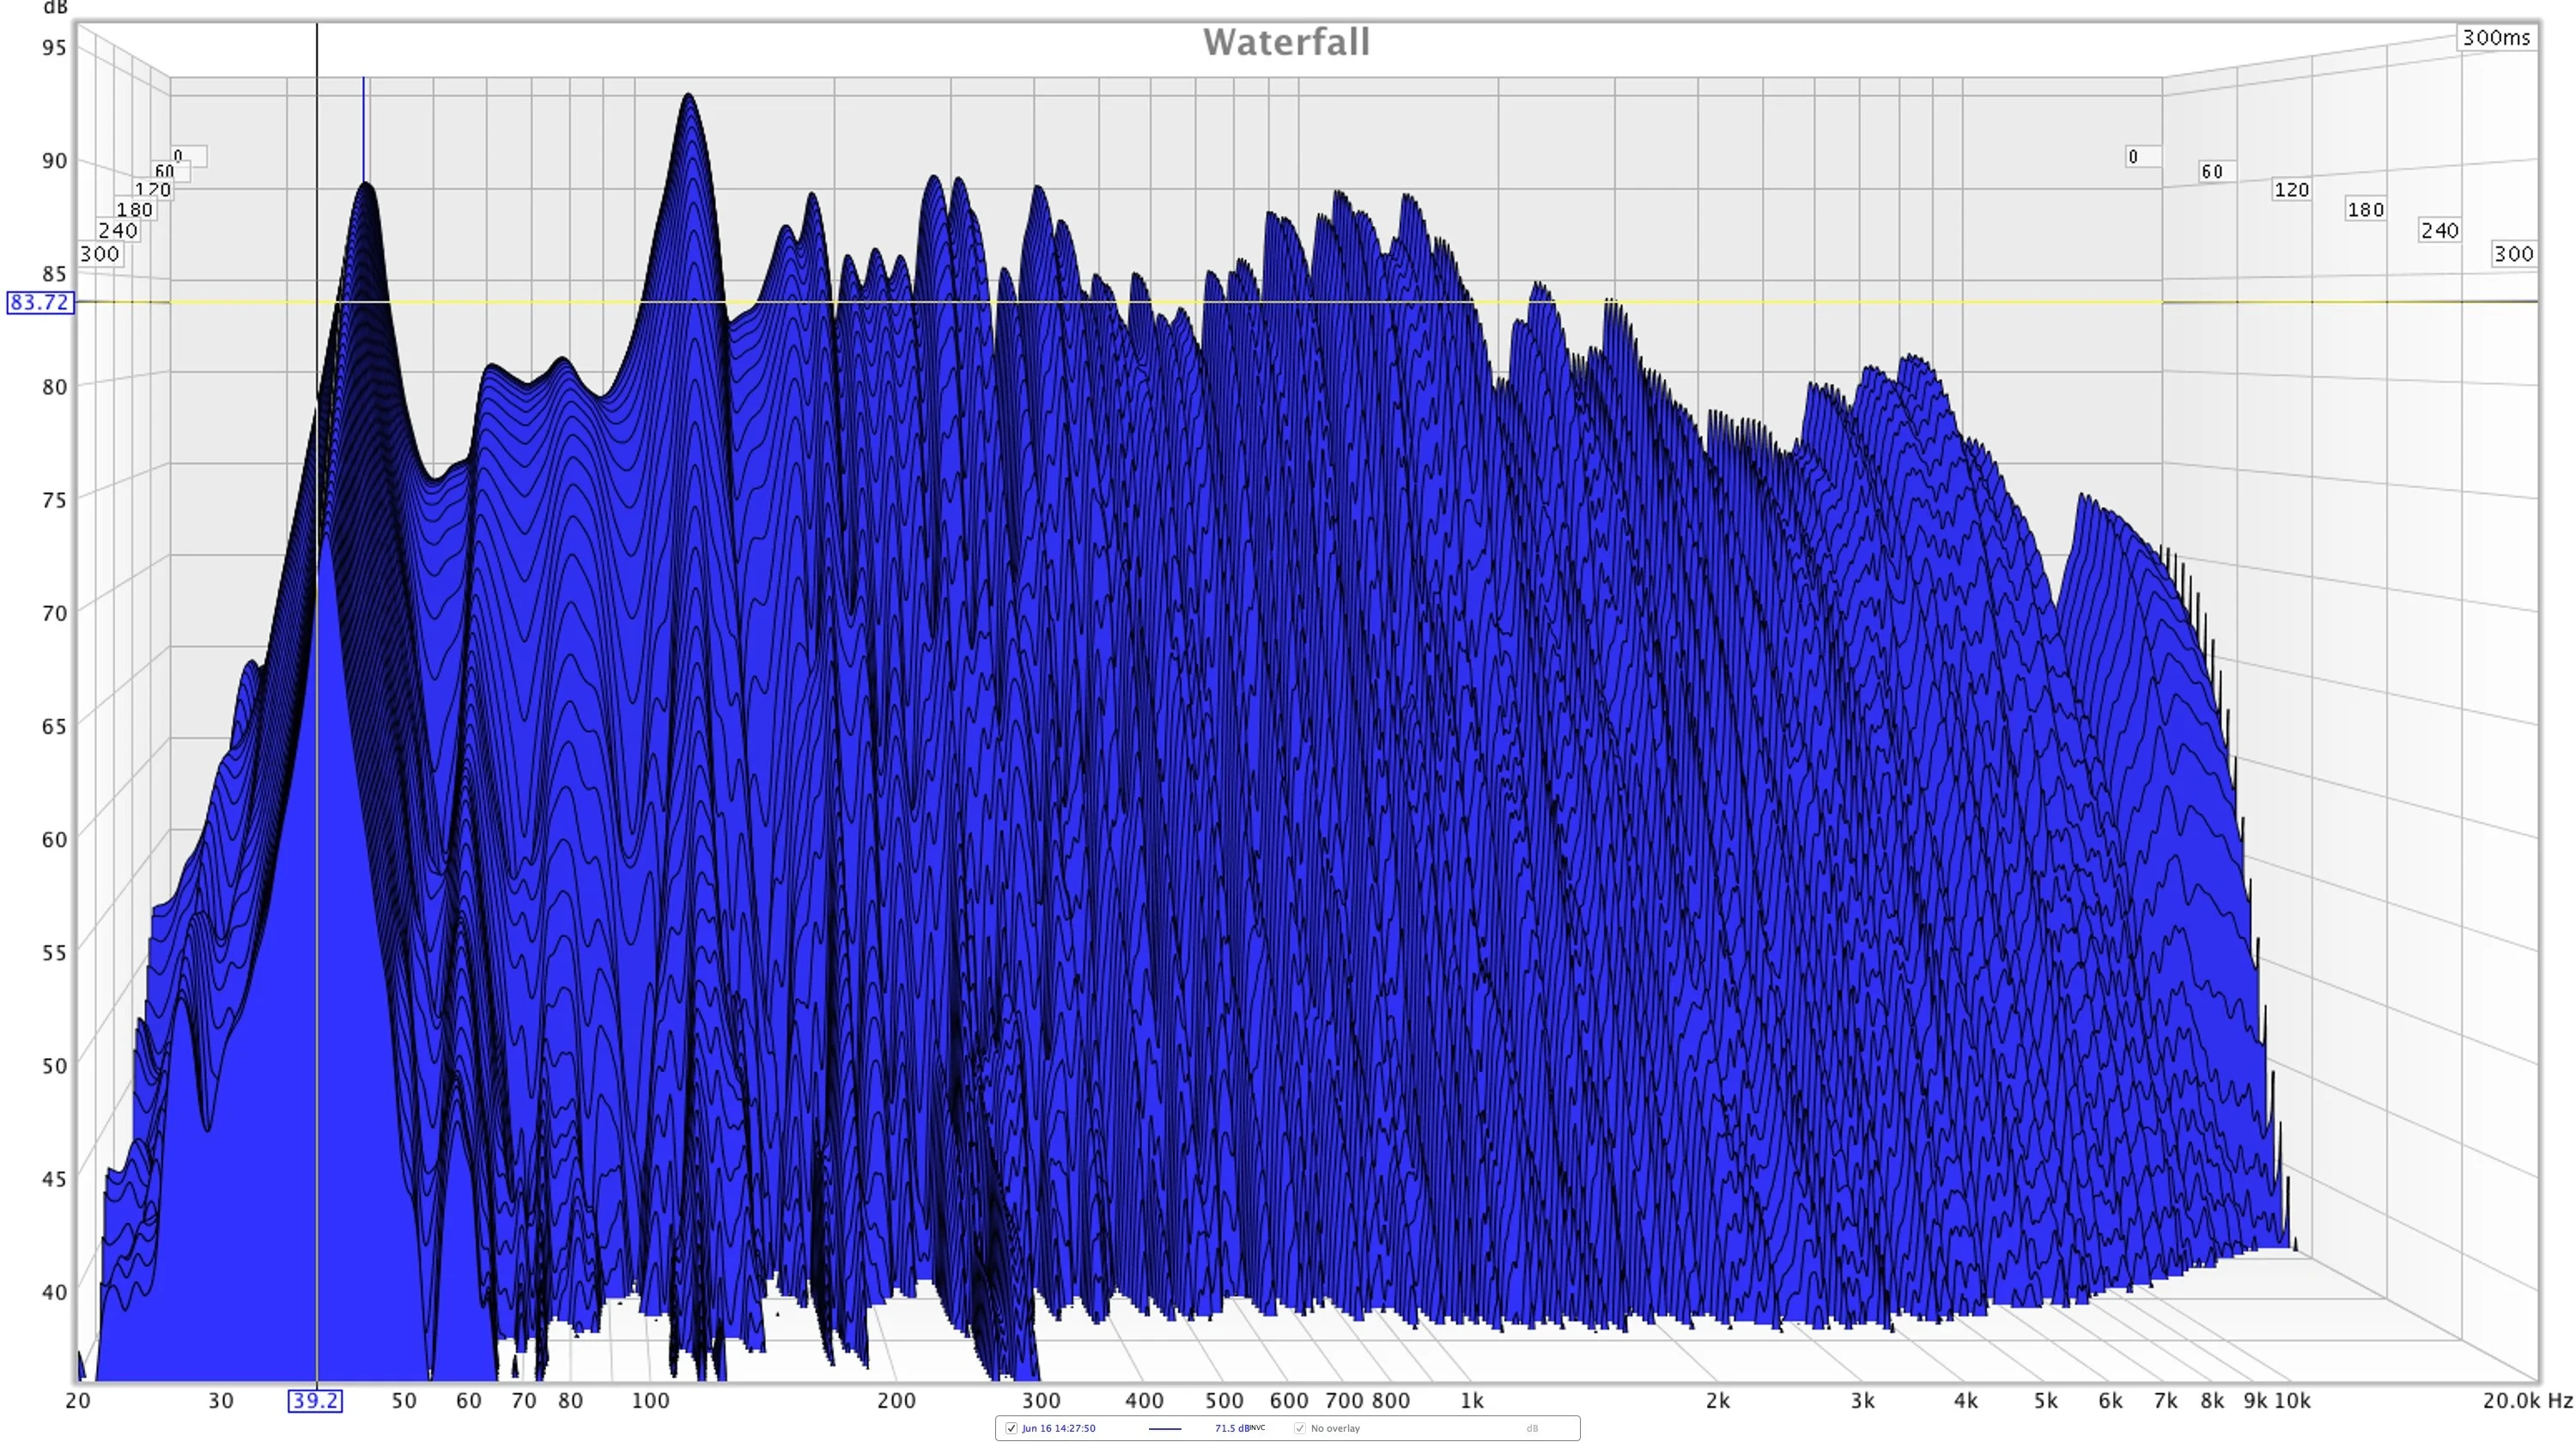Toggle the No overlay checkbox
The width and height of the screenshot is (2576, 1442).
coord(1299,1428)
